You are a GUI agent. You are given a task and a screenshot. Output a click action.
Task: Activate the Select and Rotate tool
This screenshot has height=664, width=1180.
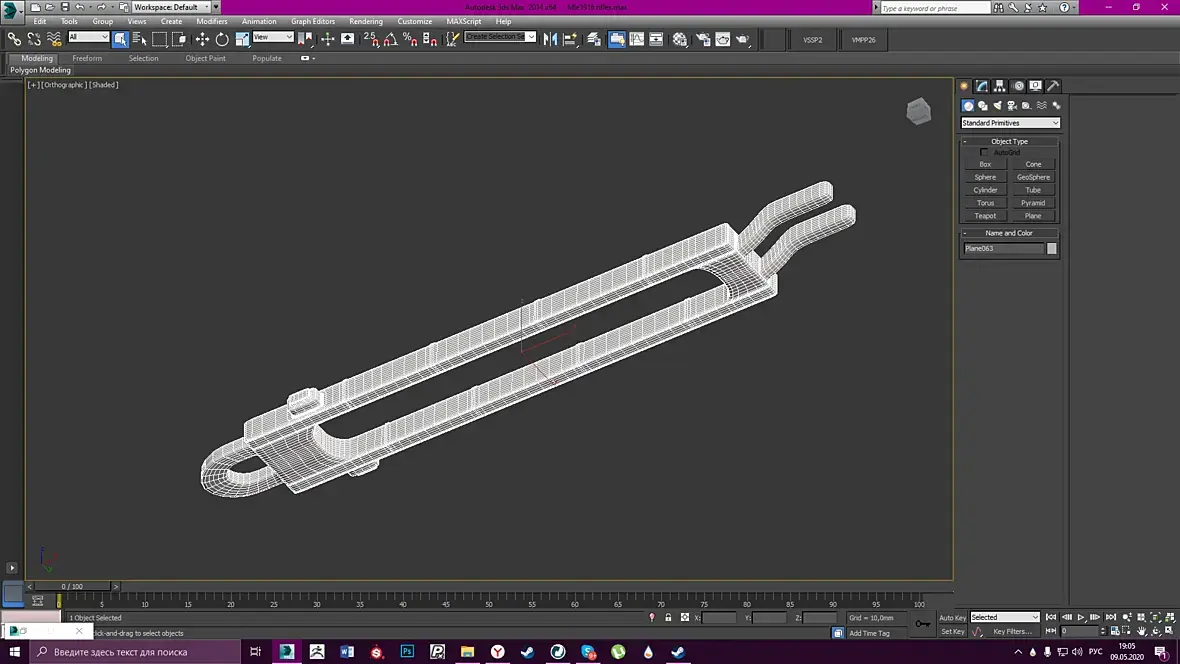tap(222, 39)
